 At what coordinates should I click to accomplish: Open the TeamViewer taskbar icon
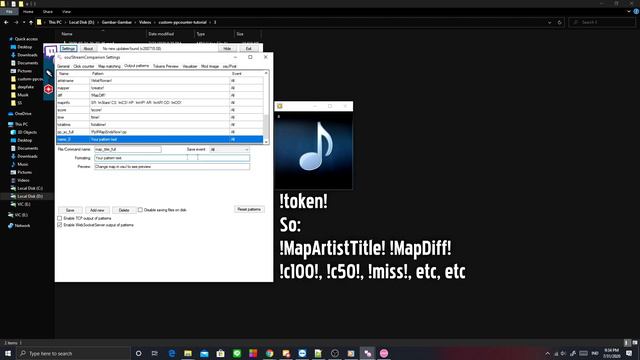pyautogui.click(x=302, y=353)
